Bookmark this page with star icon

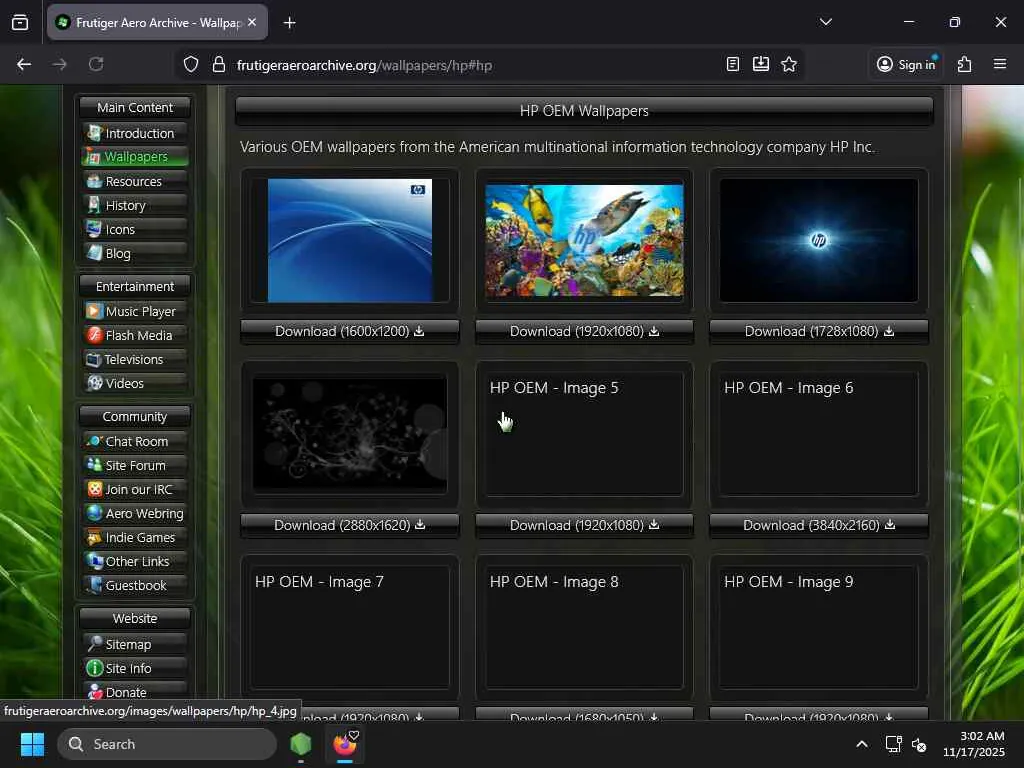click(x=789, y=64)
